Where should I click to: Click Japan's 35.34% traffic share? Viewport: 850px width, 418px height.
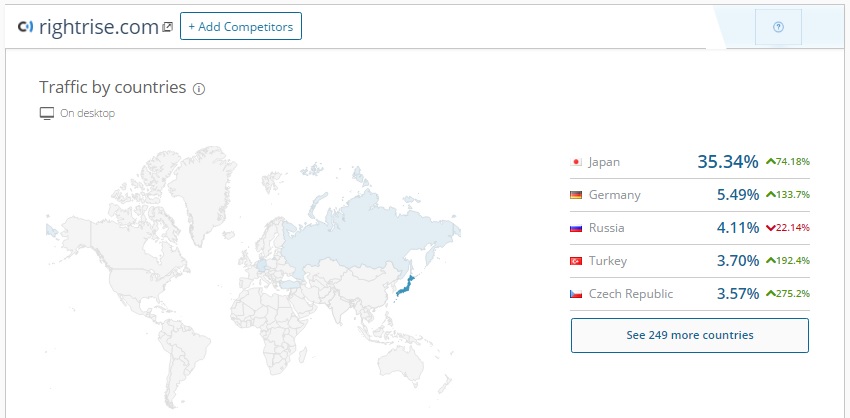(x=727, y=162)
